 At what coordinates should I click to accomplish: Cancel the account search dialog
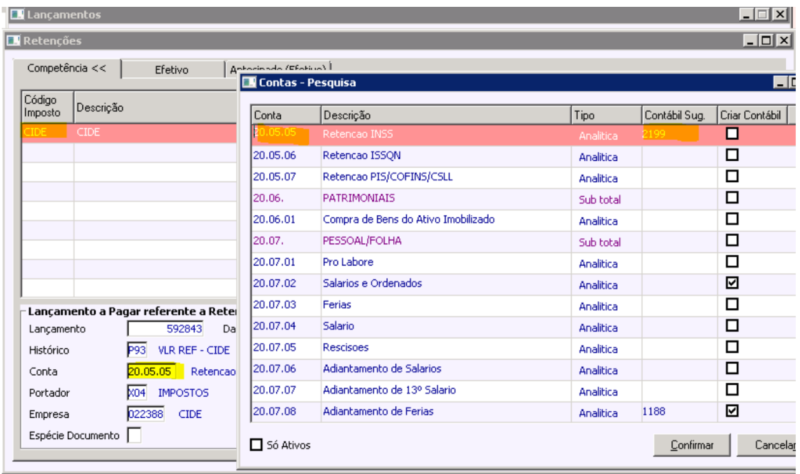767,445
